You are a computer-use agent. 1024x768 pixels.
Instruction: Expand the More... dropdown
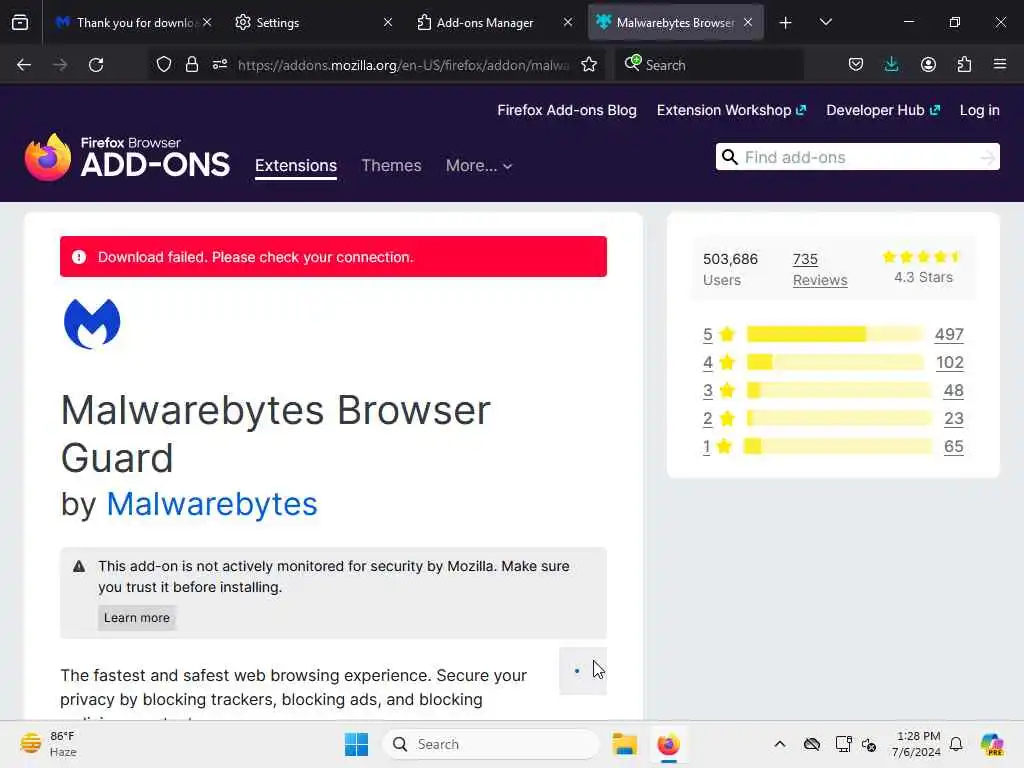point(479,165)
